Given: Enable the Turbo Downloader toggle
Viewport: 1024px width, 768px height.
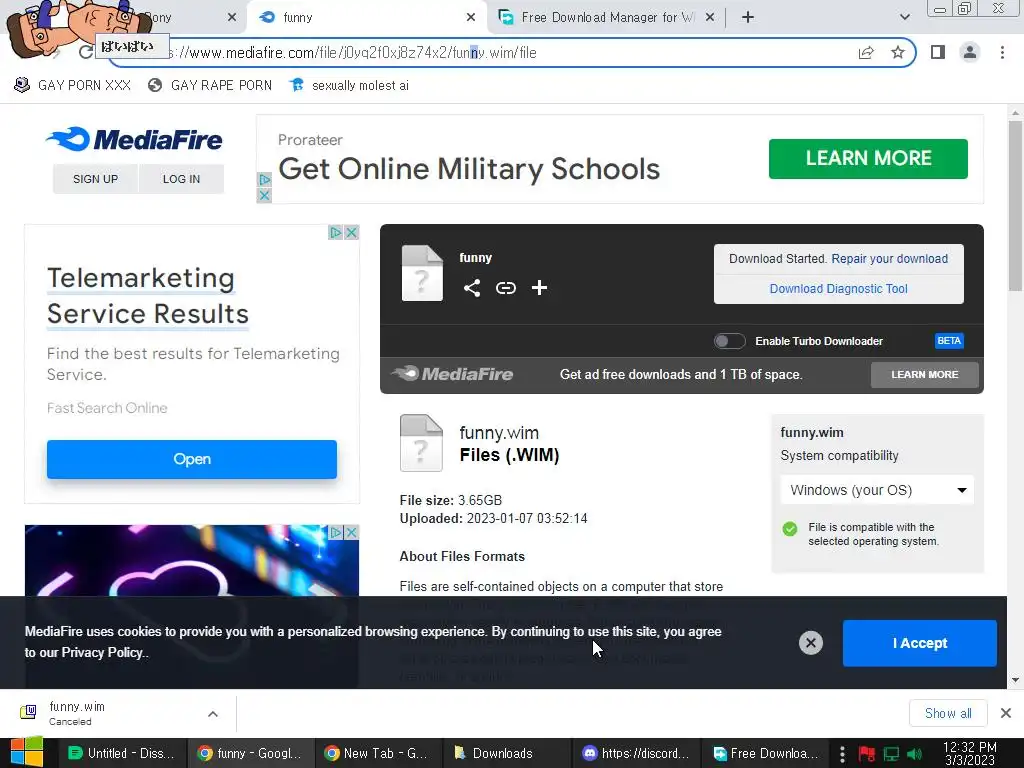Looking at the screenshot, I should click(x=729, y=341).
